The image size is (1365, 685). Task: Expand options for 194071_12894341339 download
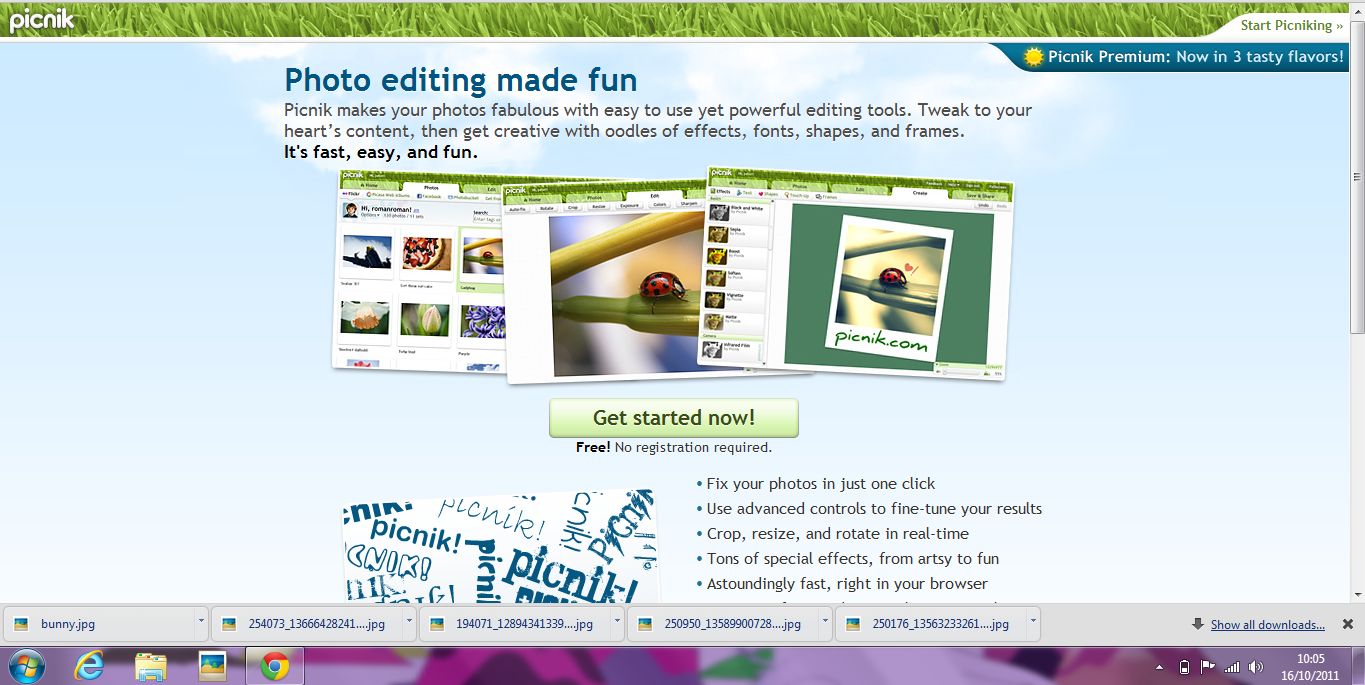click(617, 621)
